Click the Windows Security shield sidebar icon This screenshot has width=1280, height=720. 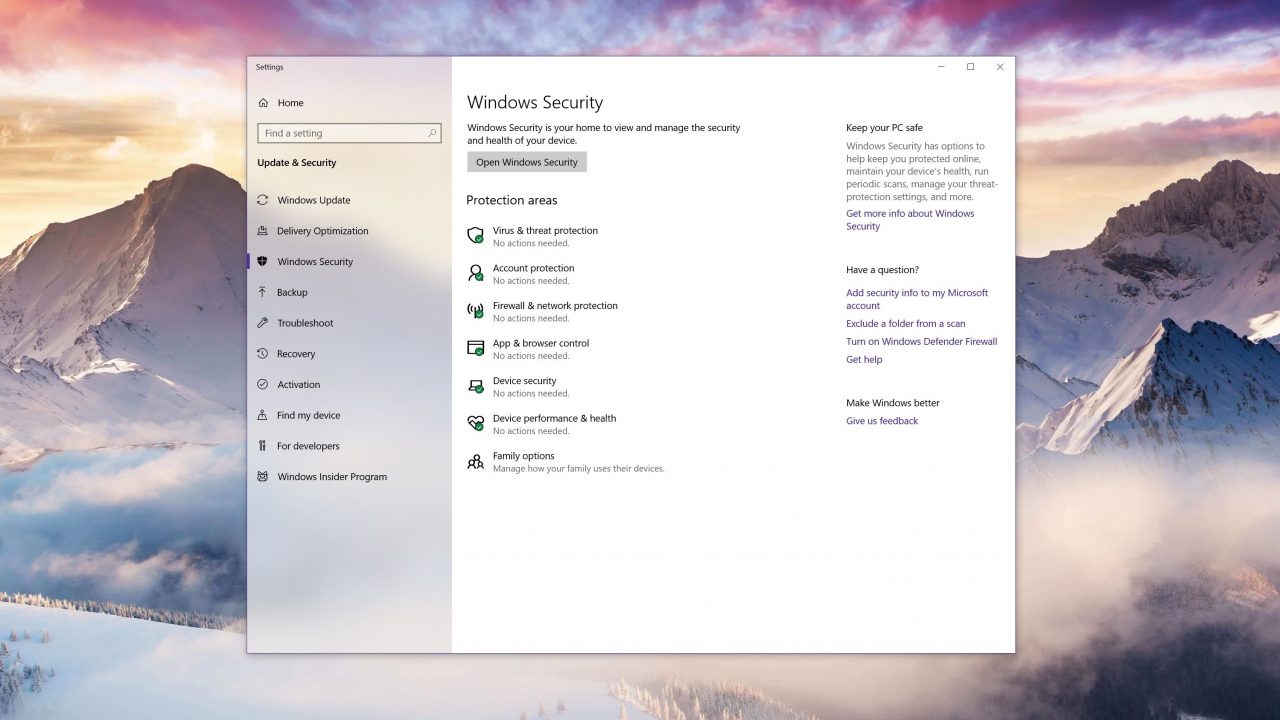click(x=263, y=262)
